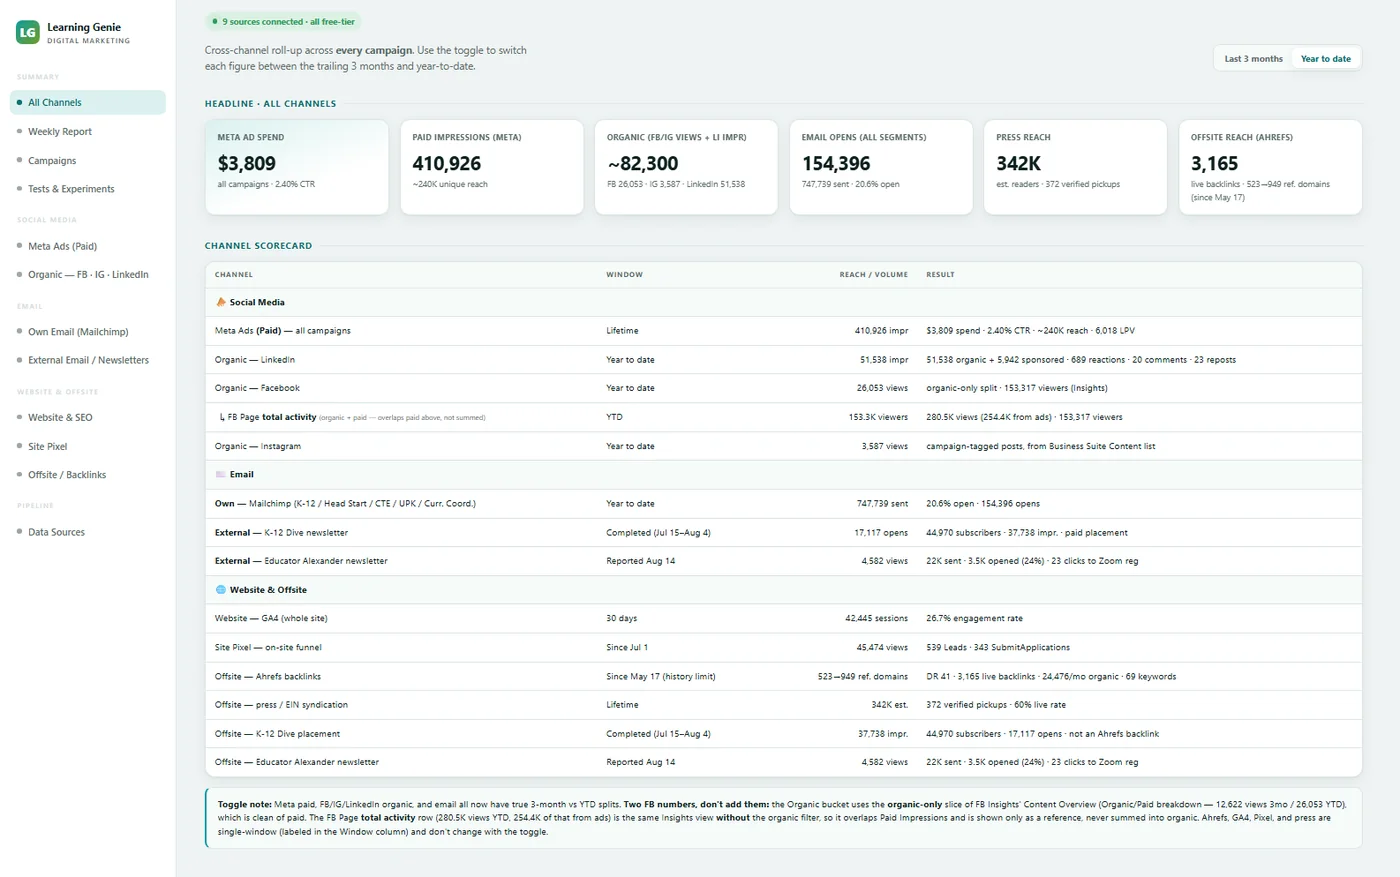This screenshot has width=1400, height=877.
Task: Click the Website — GA4 (whole site) row
Action: point(784,619)
